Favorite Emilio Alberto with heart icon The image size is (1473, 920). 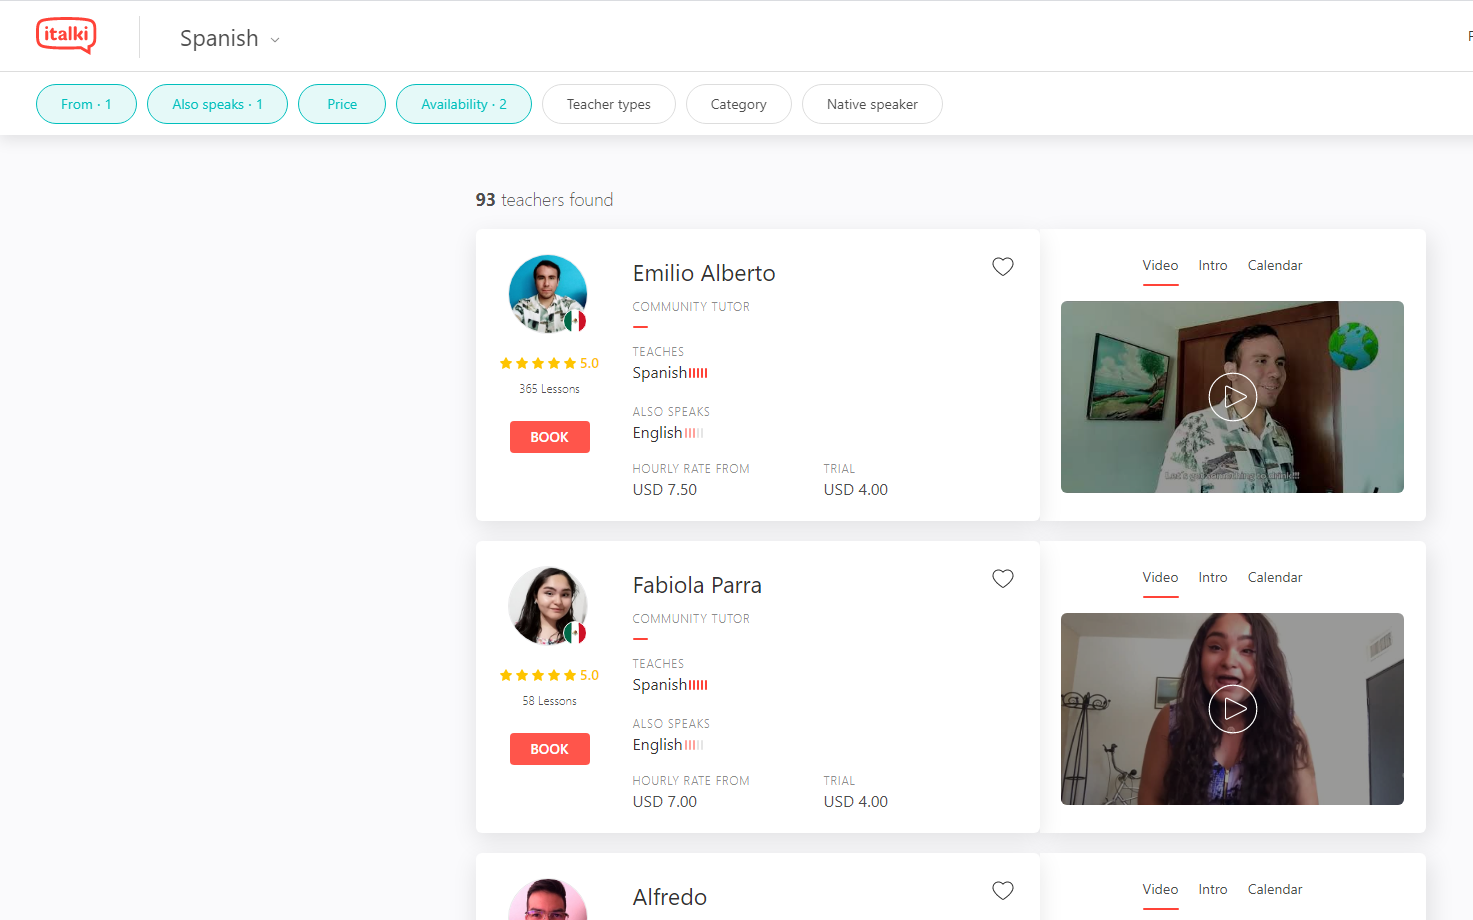click(x=1003, y=266)
